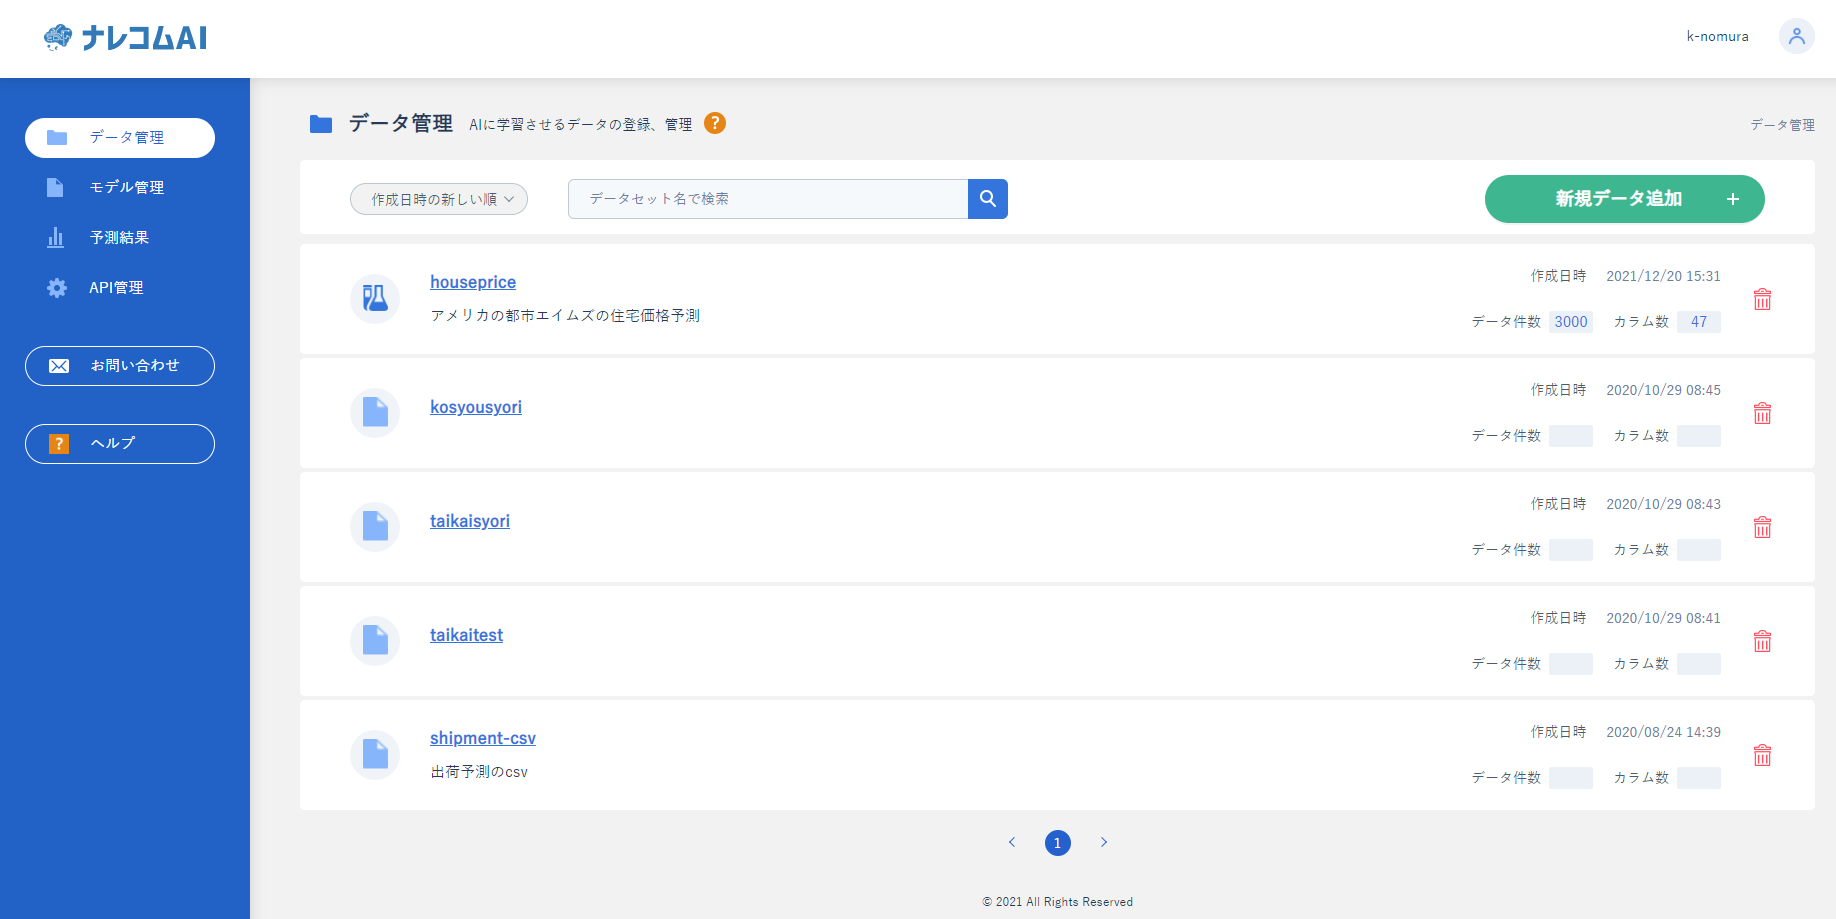Open the ヘルプ section
The image size is (1836, 919).
[119, 444]
